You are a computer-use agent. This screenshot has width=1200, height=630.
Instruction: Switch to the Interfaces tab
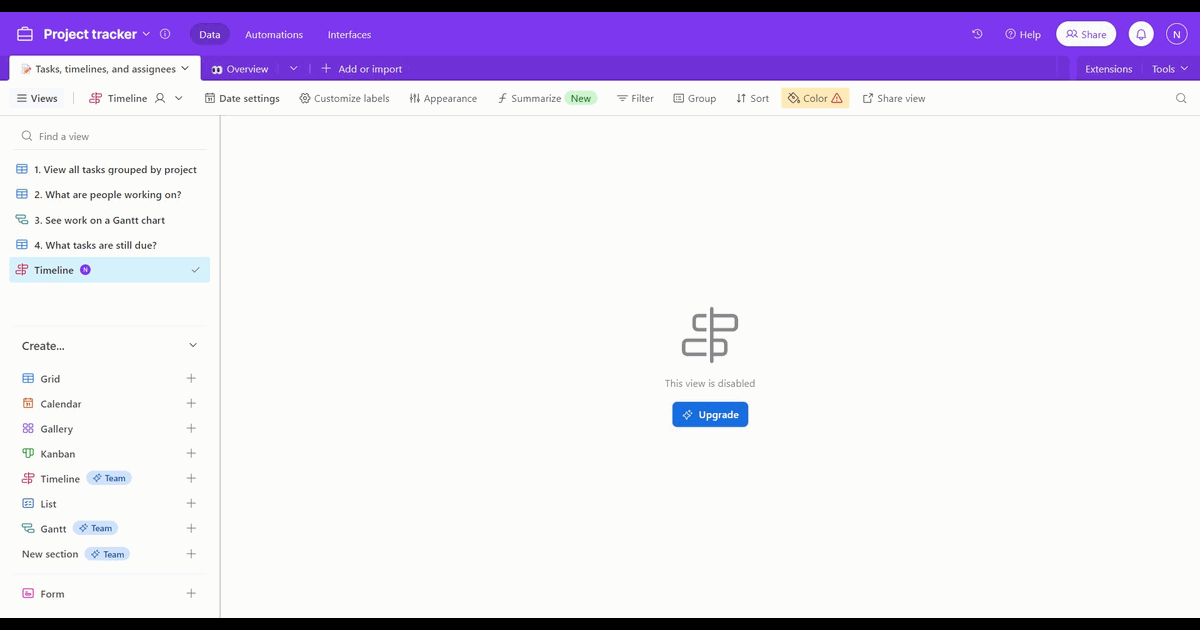(x=349, y=34)
